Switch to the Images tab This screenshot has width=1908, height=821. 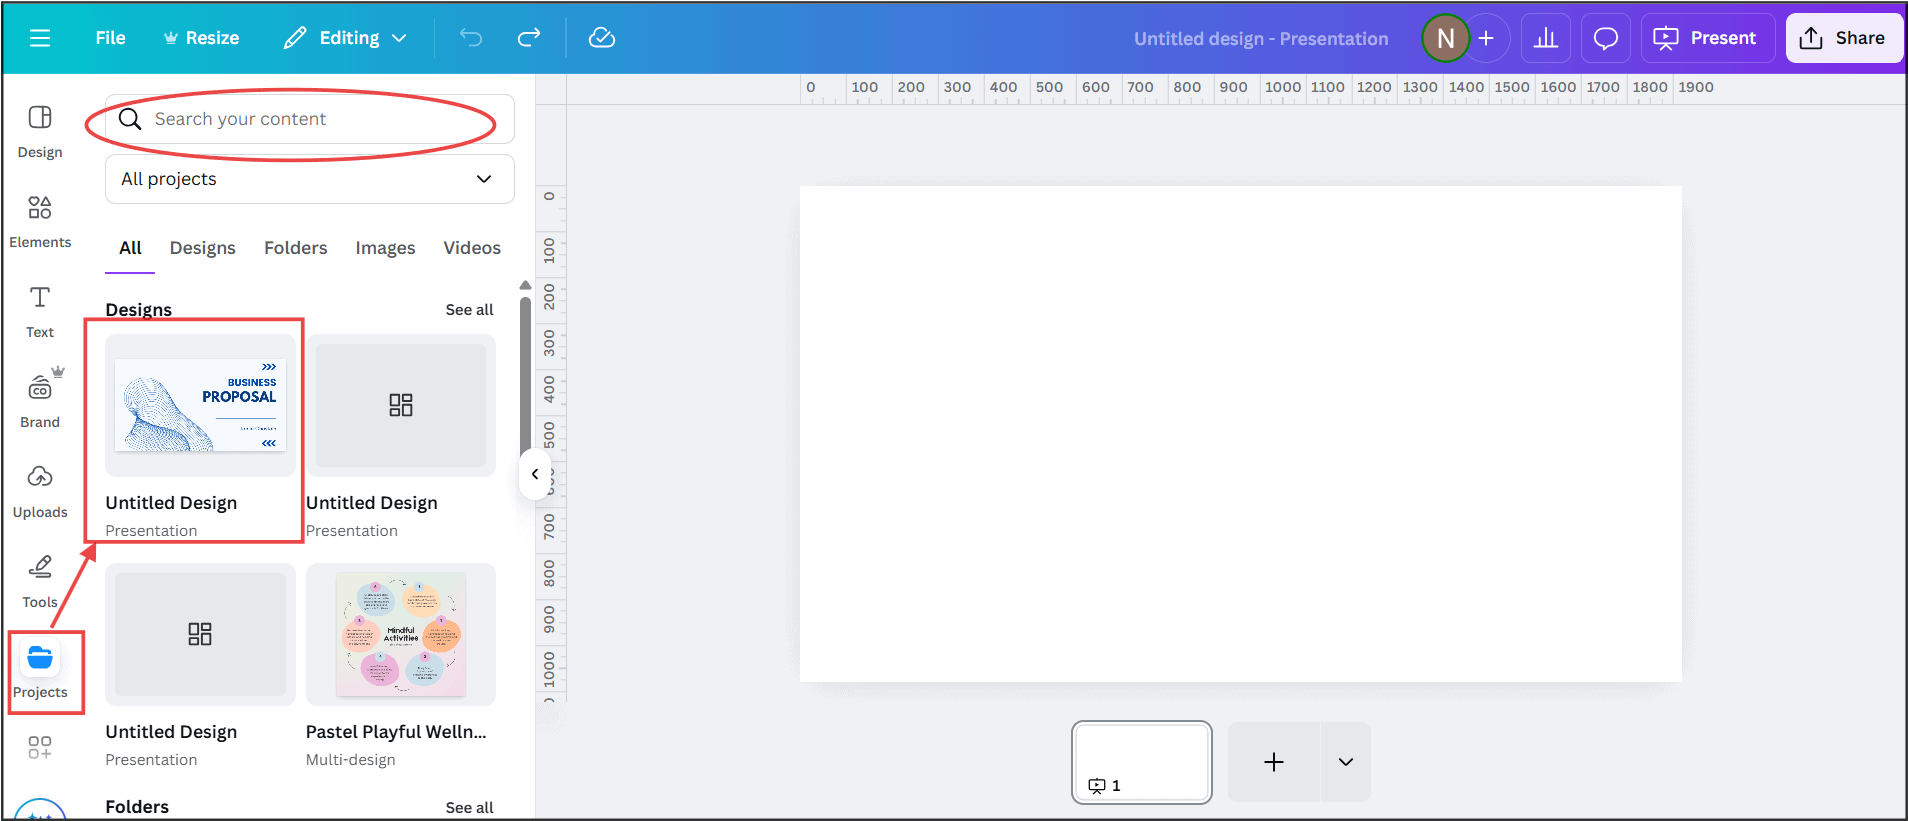(385, 248)
